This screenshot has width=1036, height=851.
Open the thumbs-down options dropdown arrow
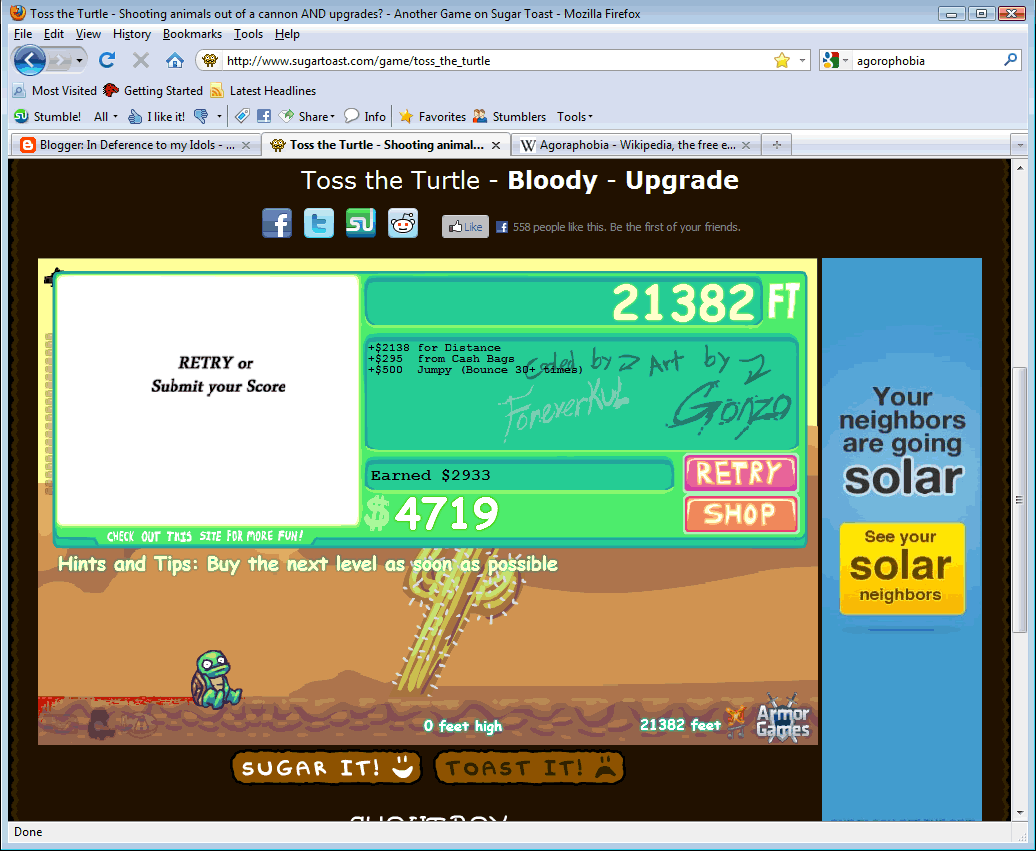(219, 116)
